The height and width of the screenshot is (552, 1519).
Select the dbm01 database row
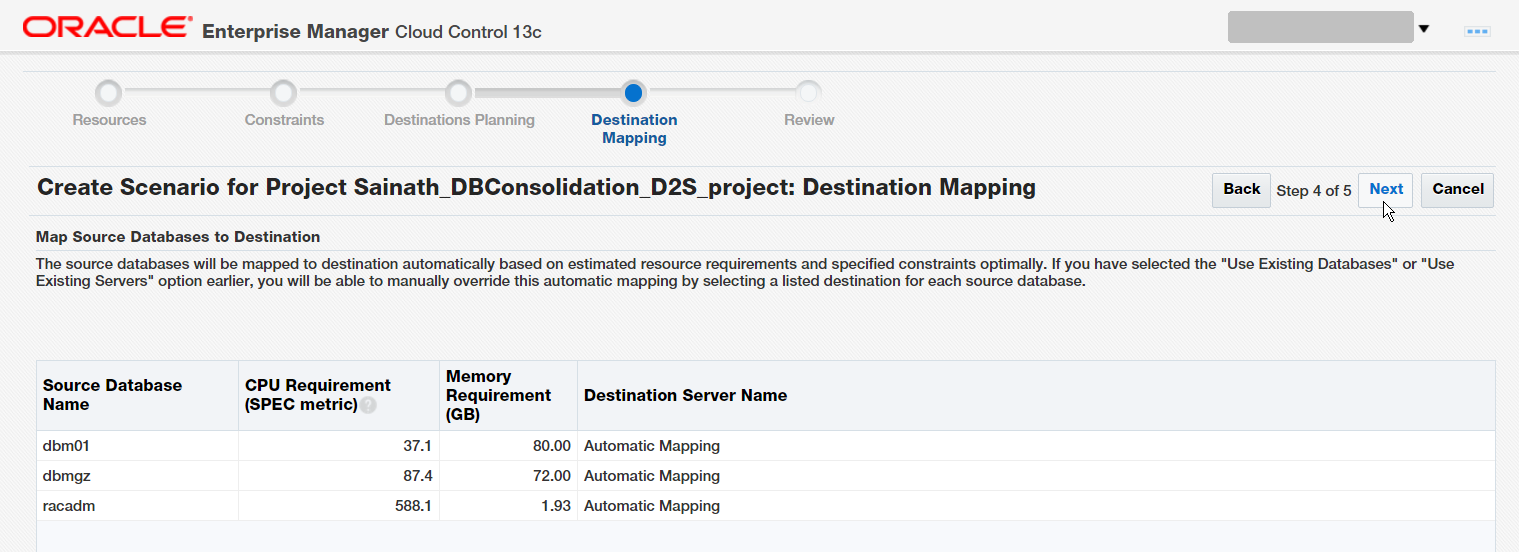(766, 446)
